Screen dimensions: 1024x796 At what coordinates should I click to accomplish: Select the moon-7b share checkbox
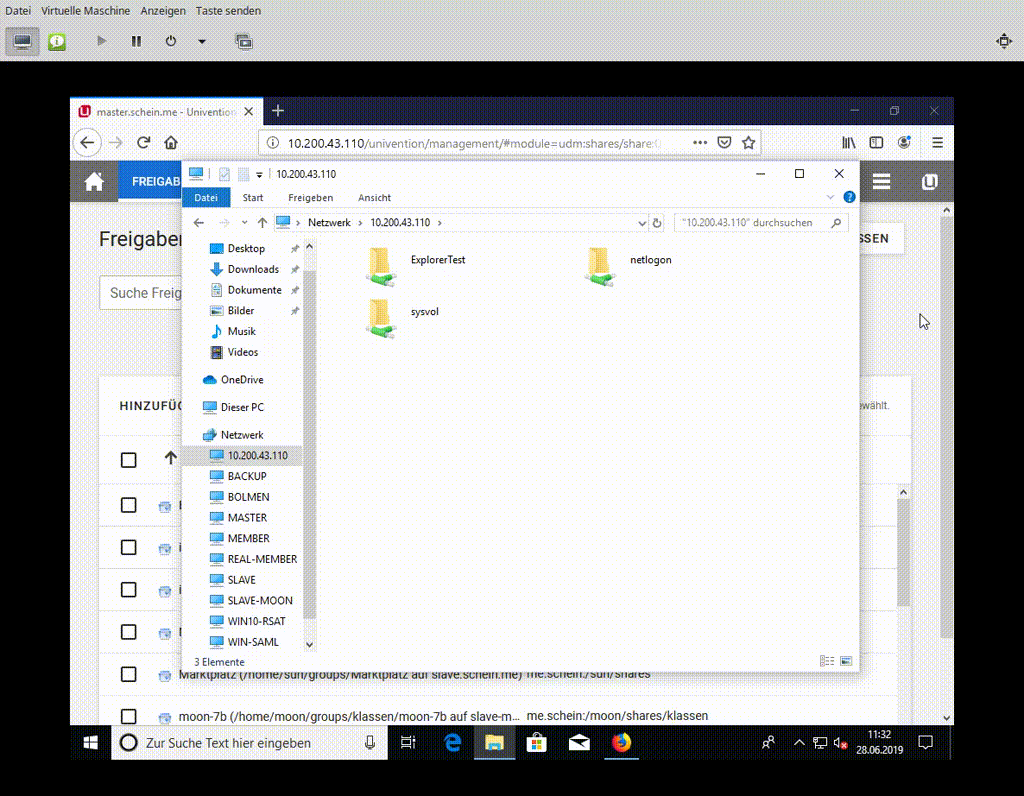(x=129, y=716)
